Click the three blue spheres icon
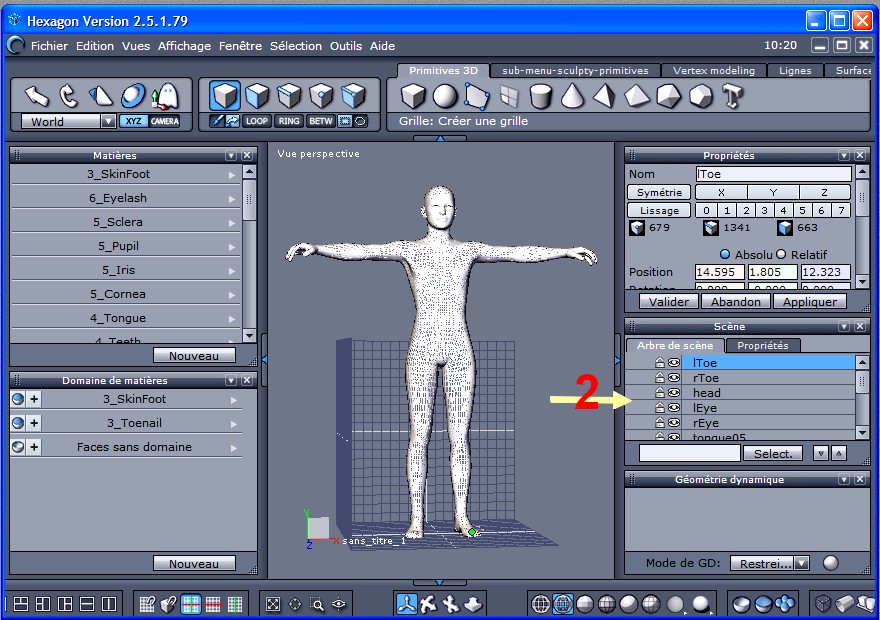The image size is (880, 620). pos(785,604)
